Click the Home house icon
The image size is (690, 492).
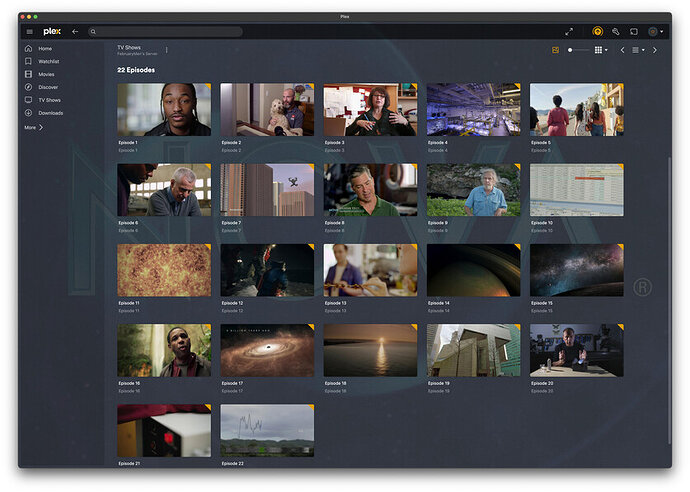click(x=29, y=48)
